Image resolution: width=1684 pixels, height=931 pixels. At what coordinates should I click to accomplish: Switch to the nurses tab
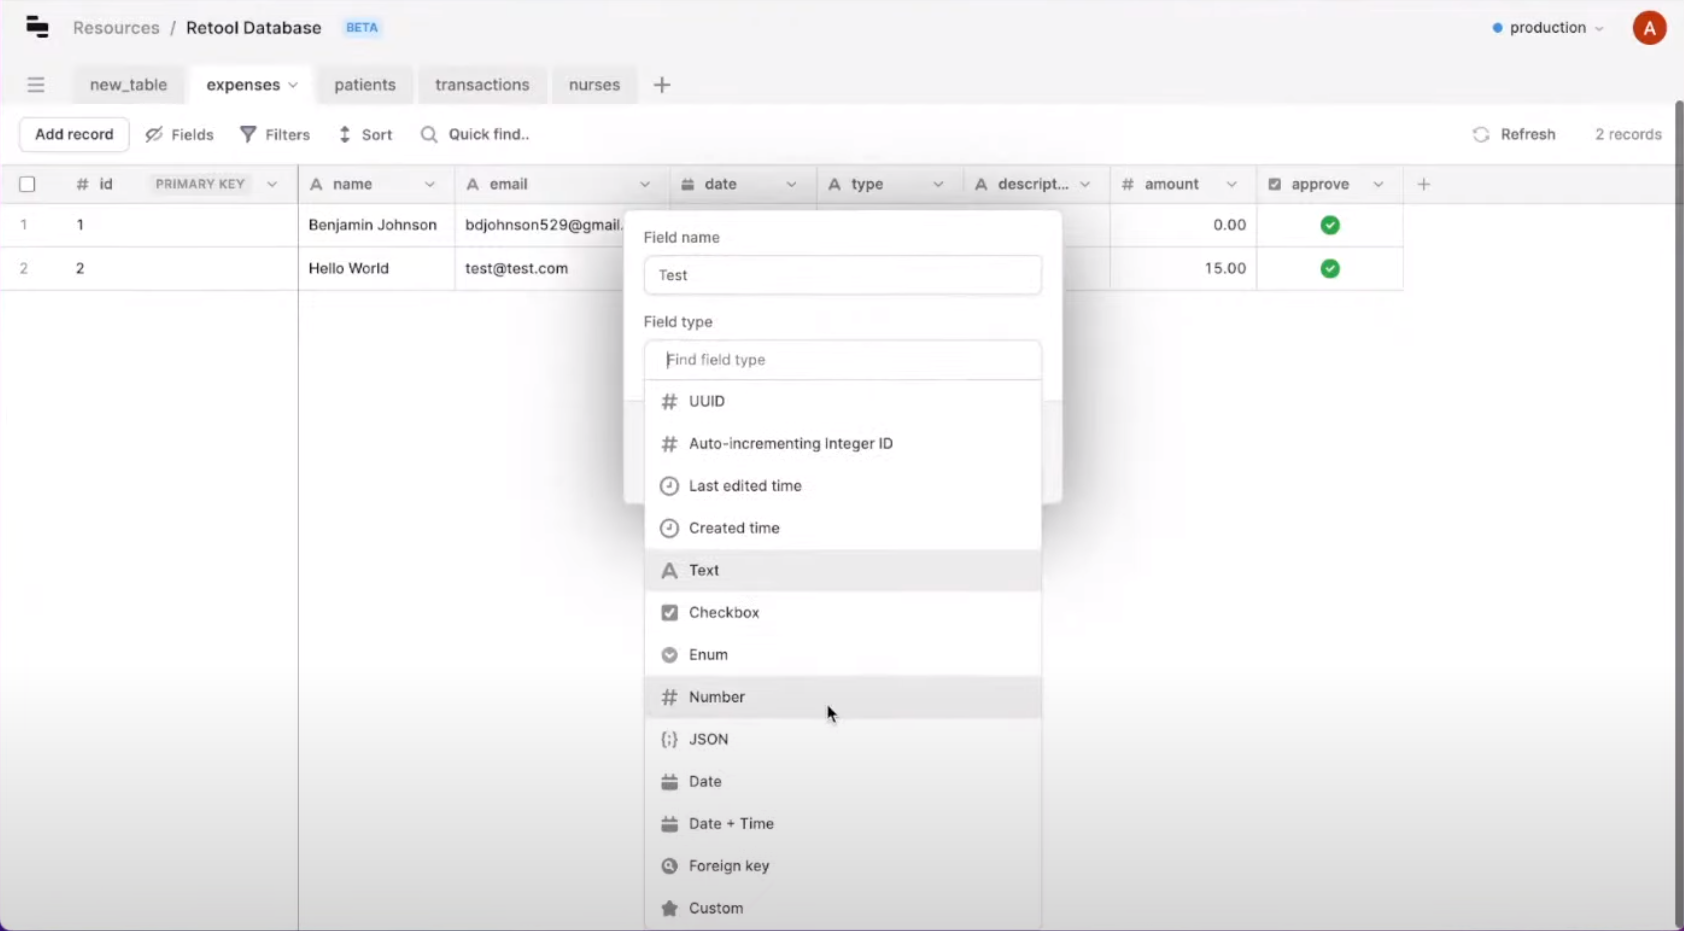click(x=594, y=85)
